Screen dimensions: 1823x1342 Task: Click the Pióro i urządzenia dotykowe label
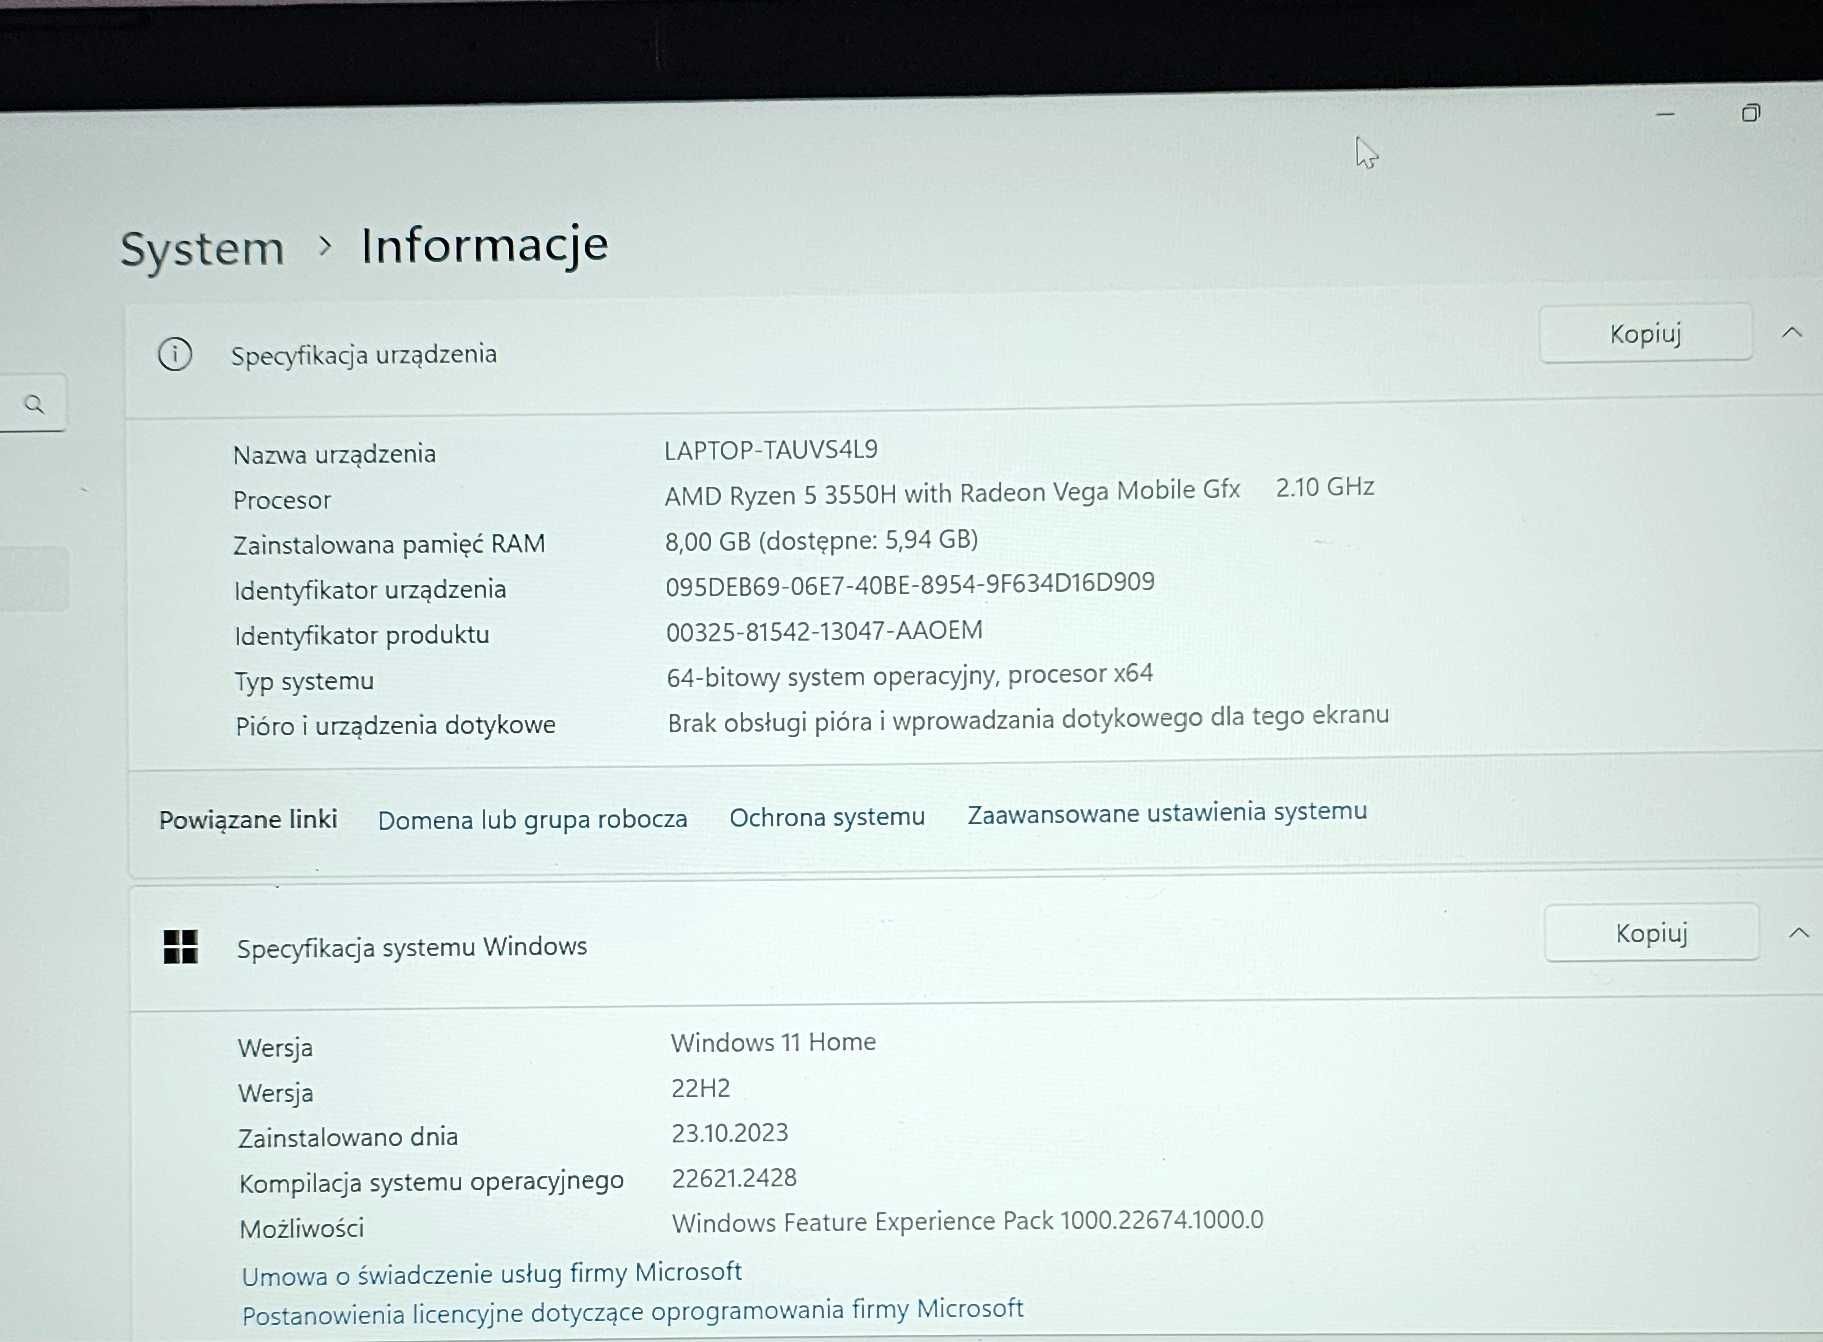396,726
